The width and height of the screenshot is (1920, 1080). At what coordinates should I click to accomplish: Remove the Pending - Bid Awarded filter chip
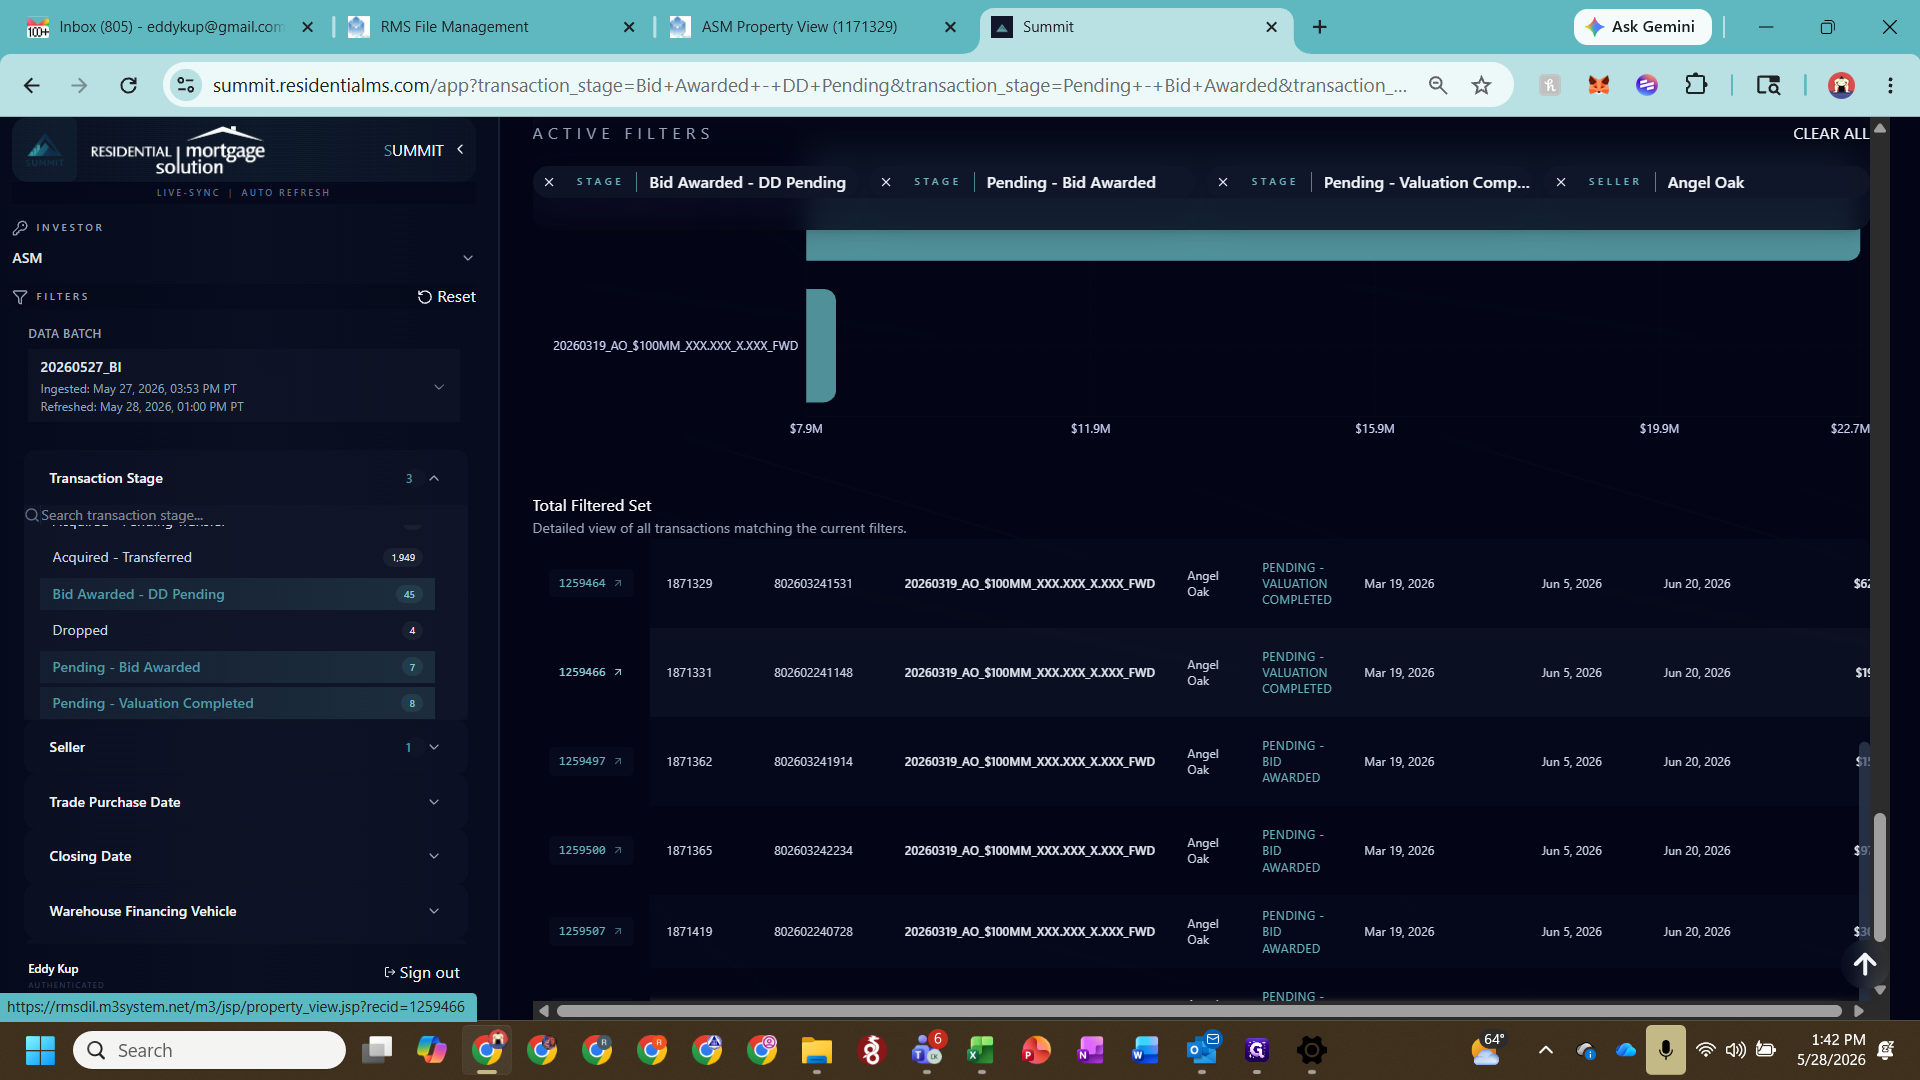886,182
